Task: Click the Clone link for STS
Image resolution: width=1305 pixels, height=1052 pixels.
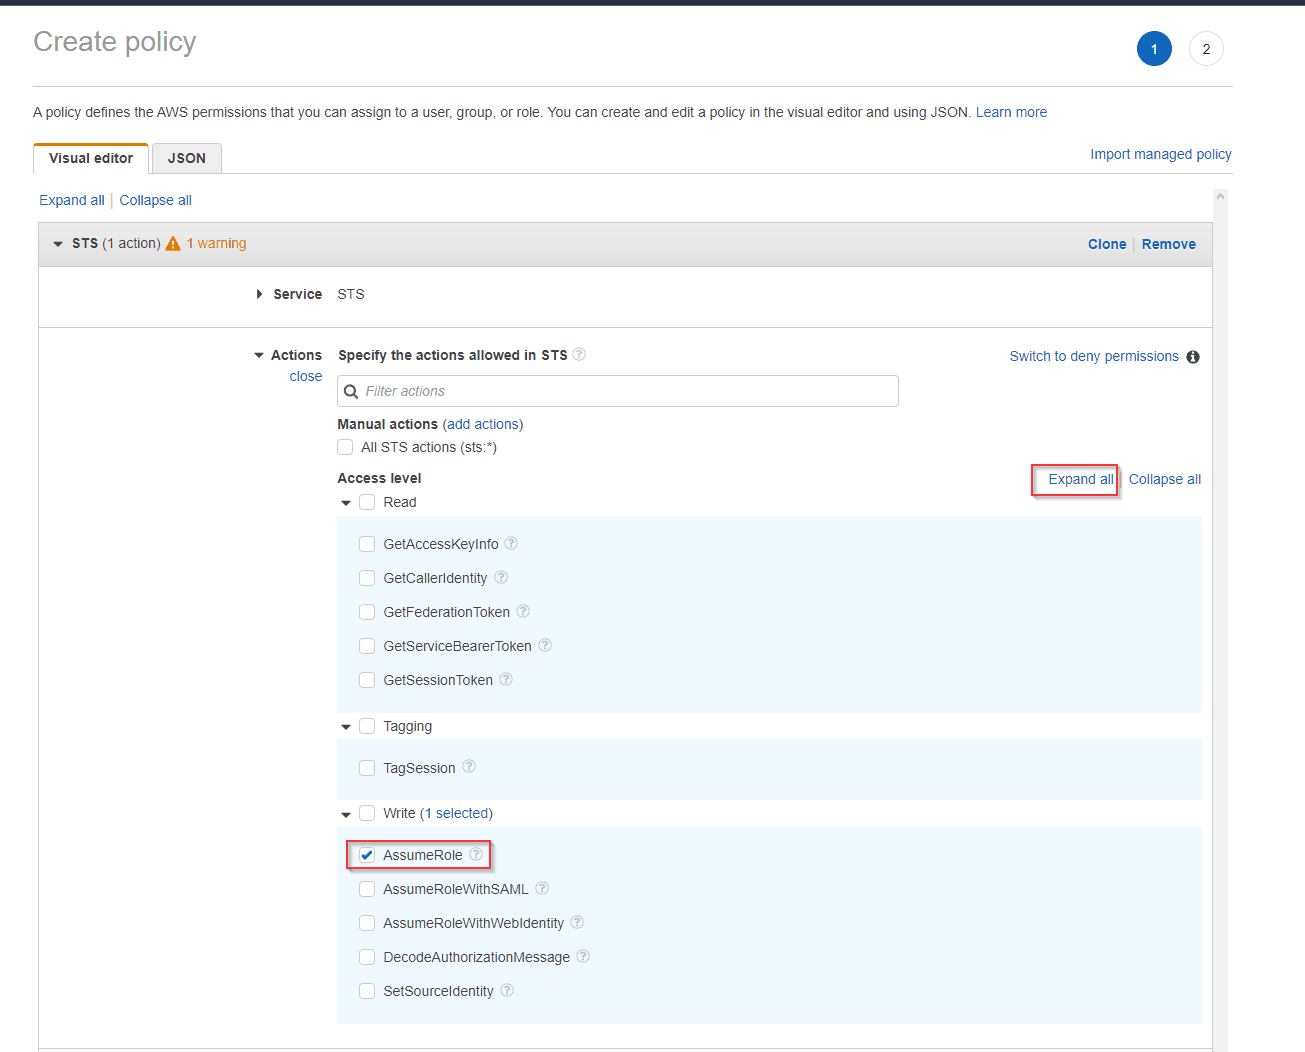Action: coord(1107,244)
